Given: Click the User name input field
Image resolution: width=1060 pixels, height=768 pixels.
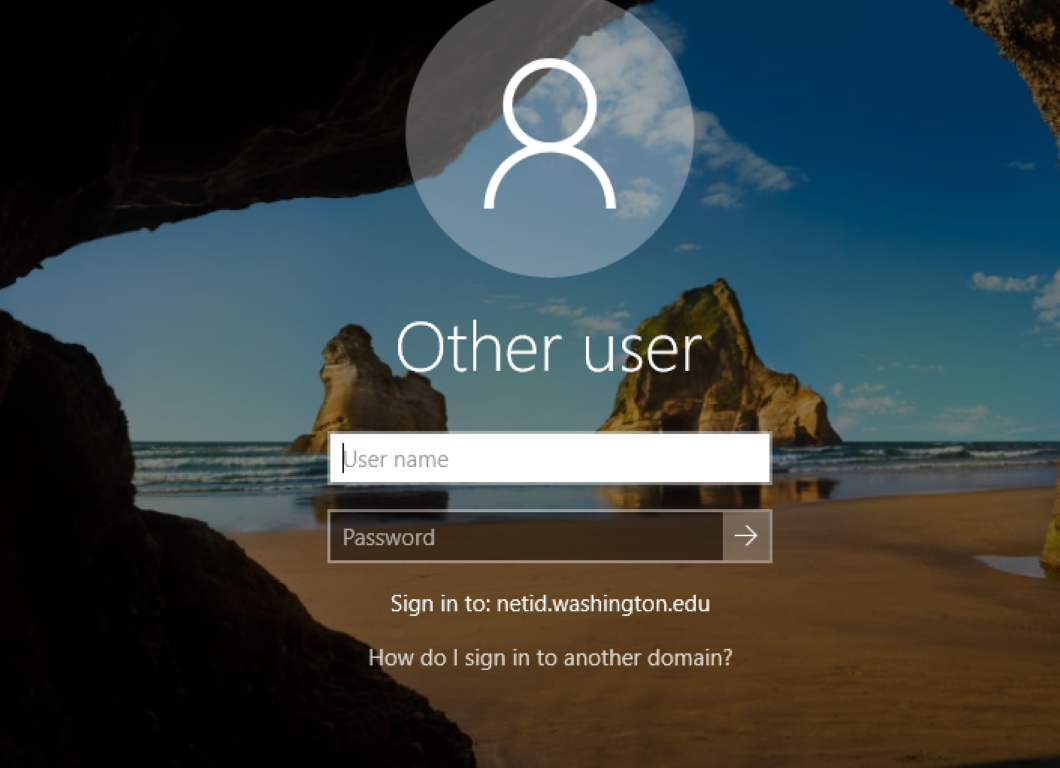Looking at the screenshot, I should [550, 458].
